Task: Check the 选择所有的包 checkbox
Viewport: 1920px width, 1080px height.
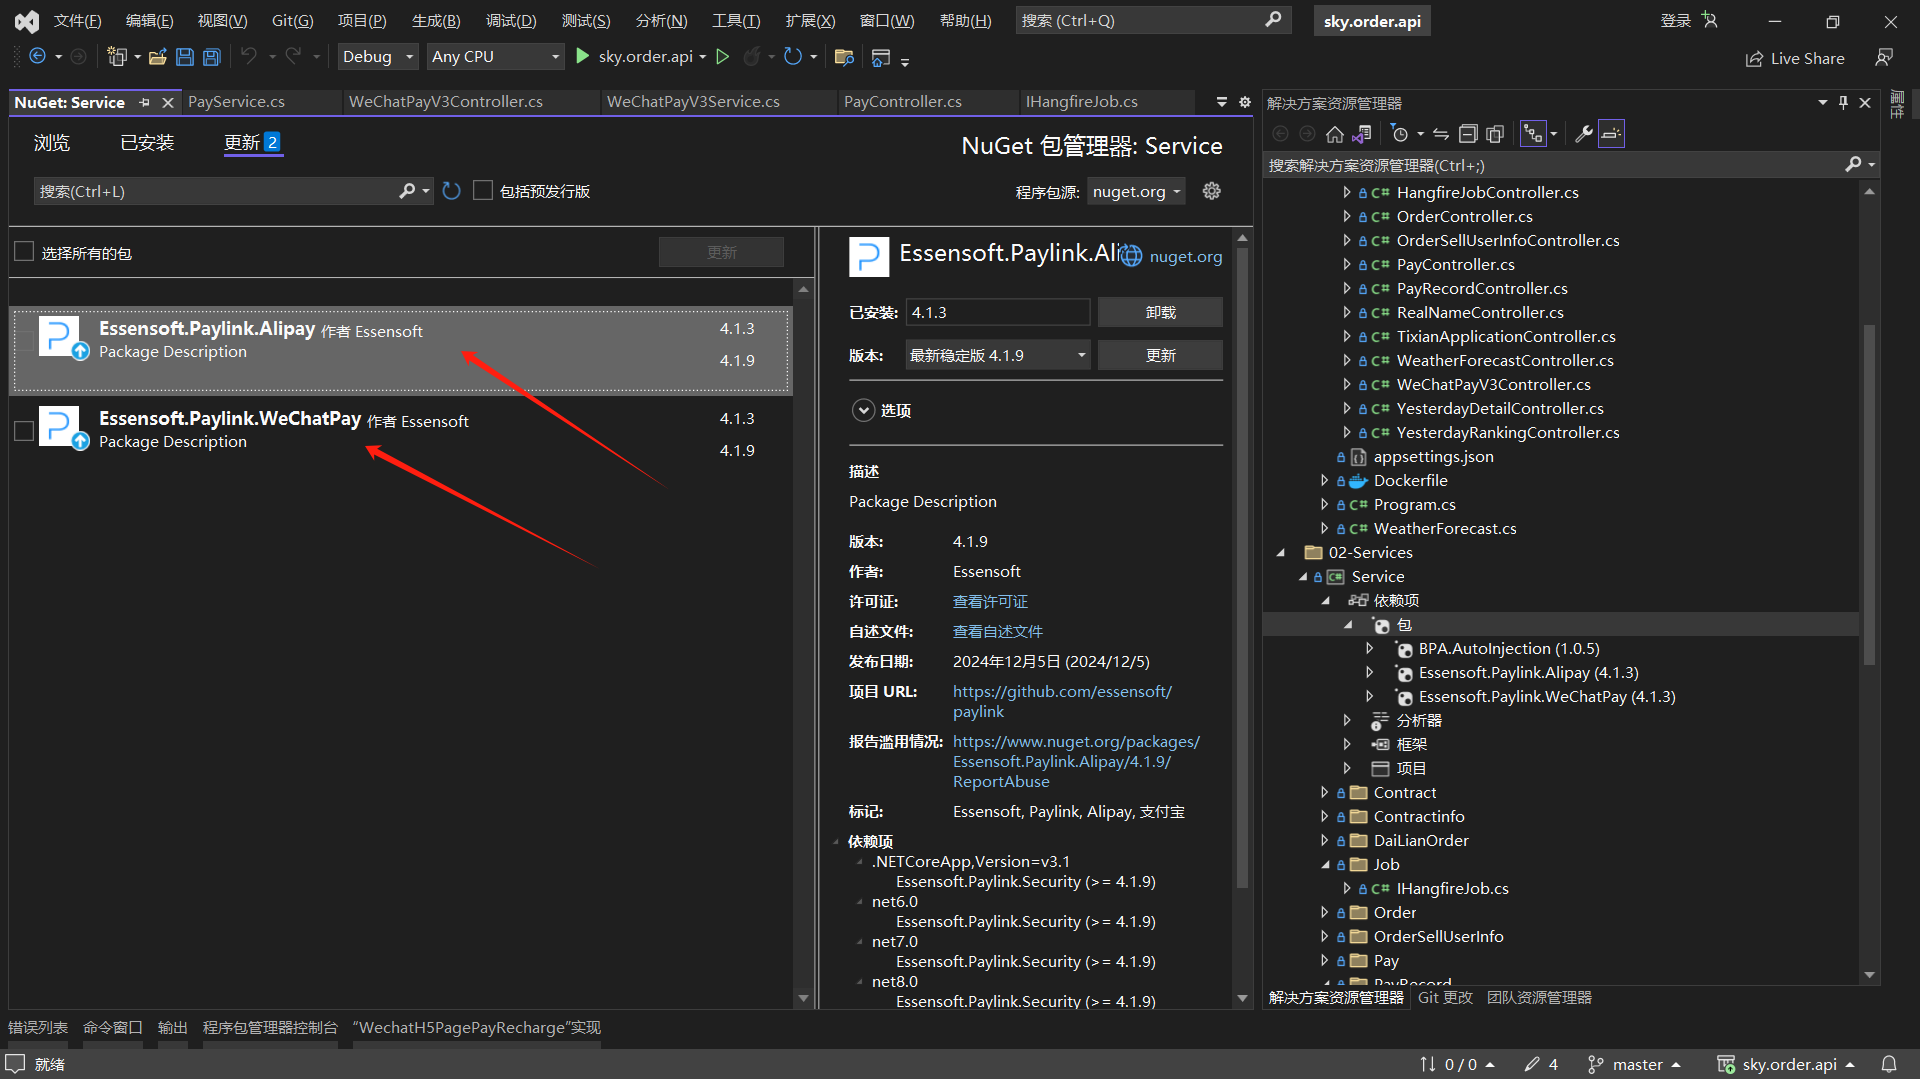Action: (x=25, y=252)
